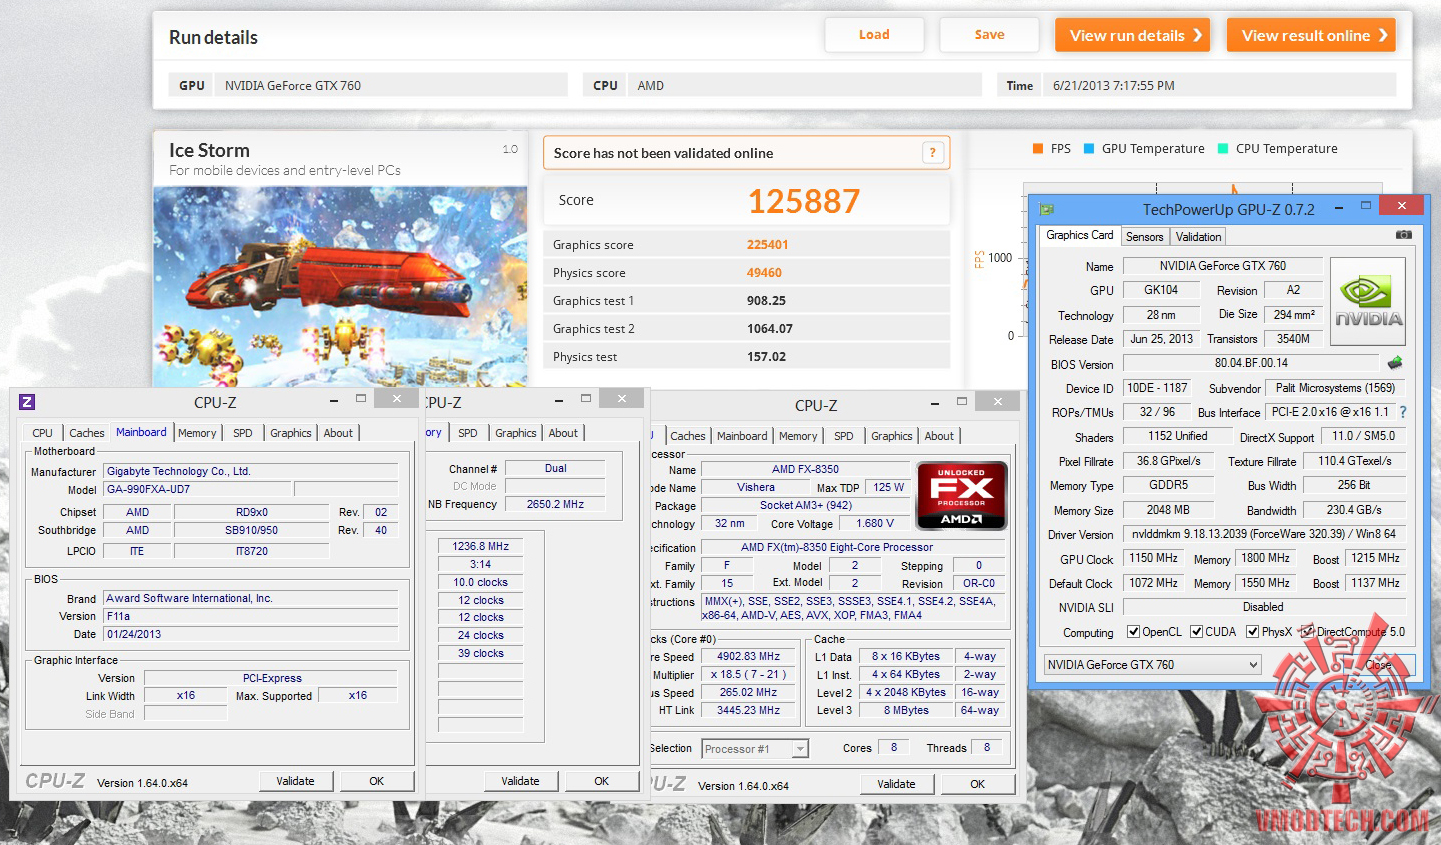Click the purple Z icon of Mainboard CPU-Z window
Image resolution: width=1441 pixels, height=845 pixels.
tap(27, 402)
